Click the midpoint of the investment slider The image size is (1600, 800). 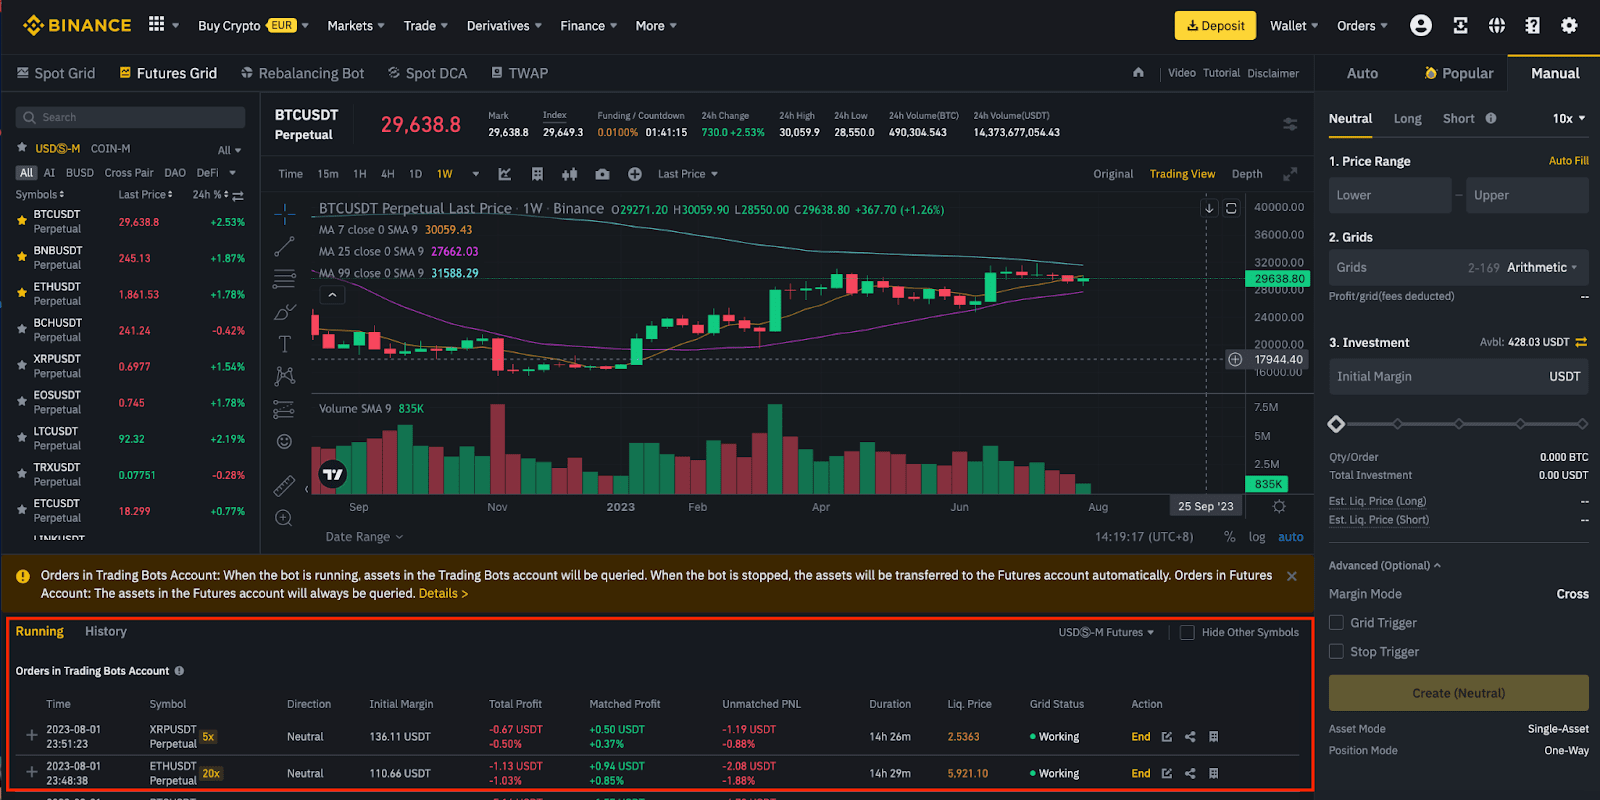click(1459, 424)
